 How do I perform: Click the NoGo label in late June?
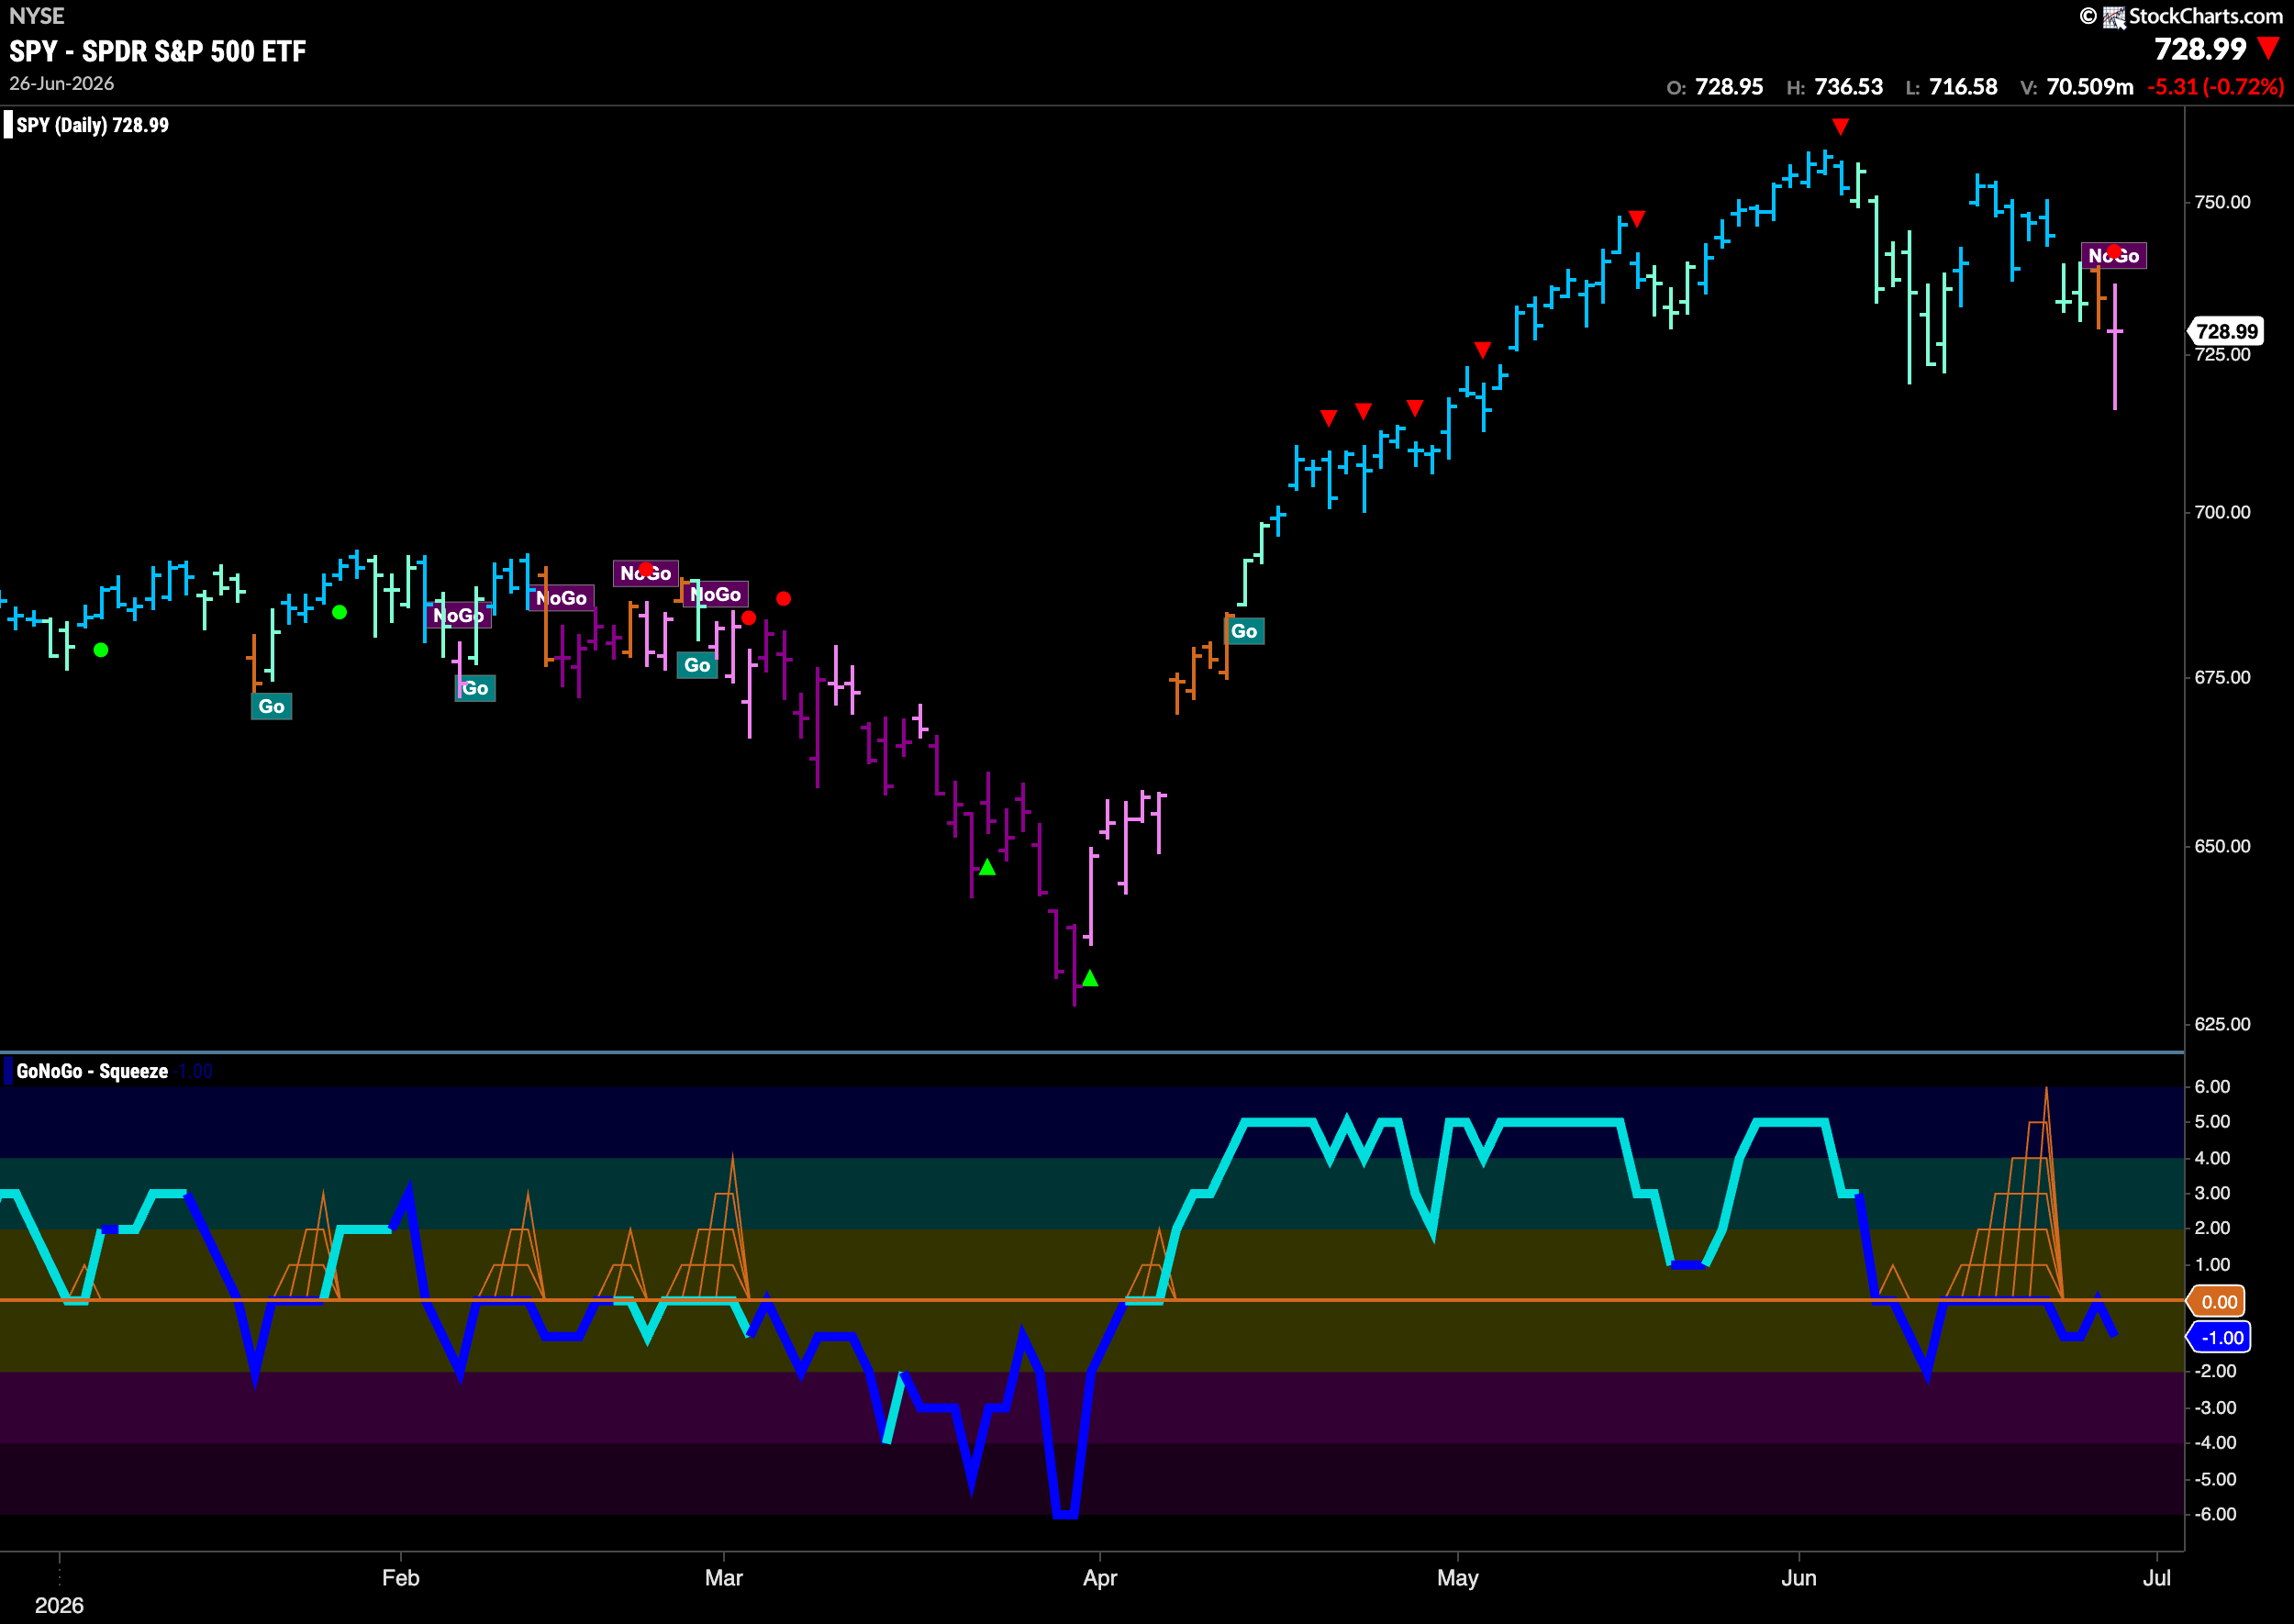2113,256
